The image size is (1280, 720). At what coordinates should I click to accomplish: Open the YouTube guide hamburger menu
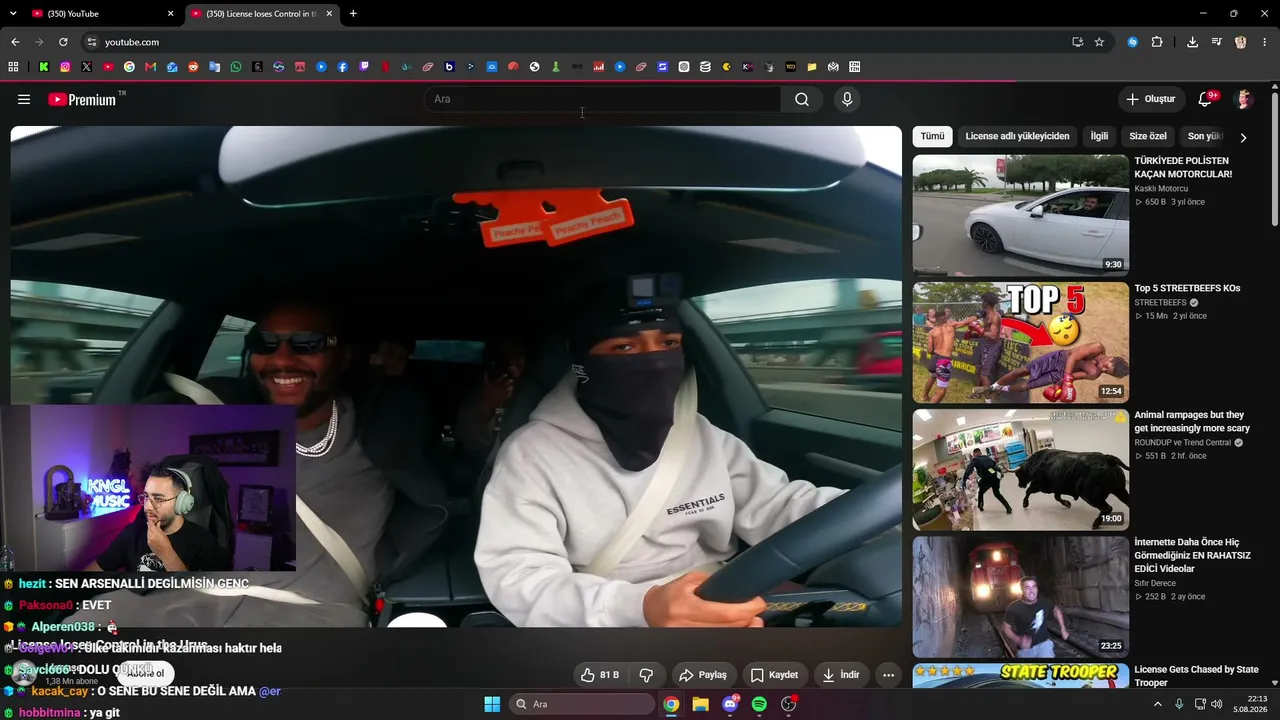[x=24, y=99]
